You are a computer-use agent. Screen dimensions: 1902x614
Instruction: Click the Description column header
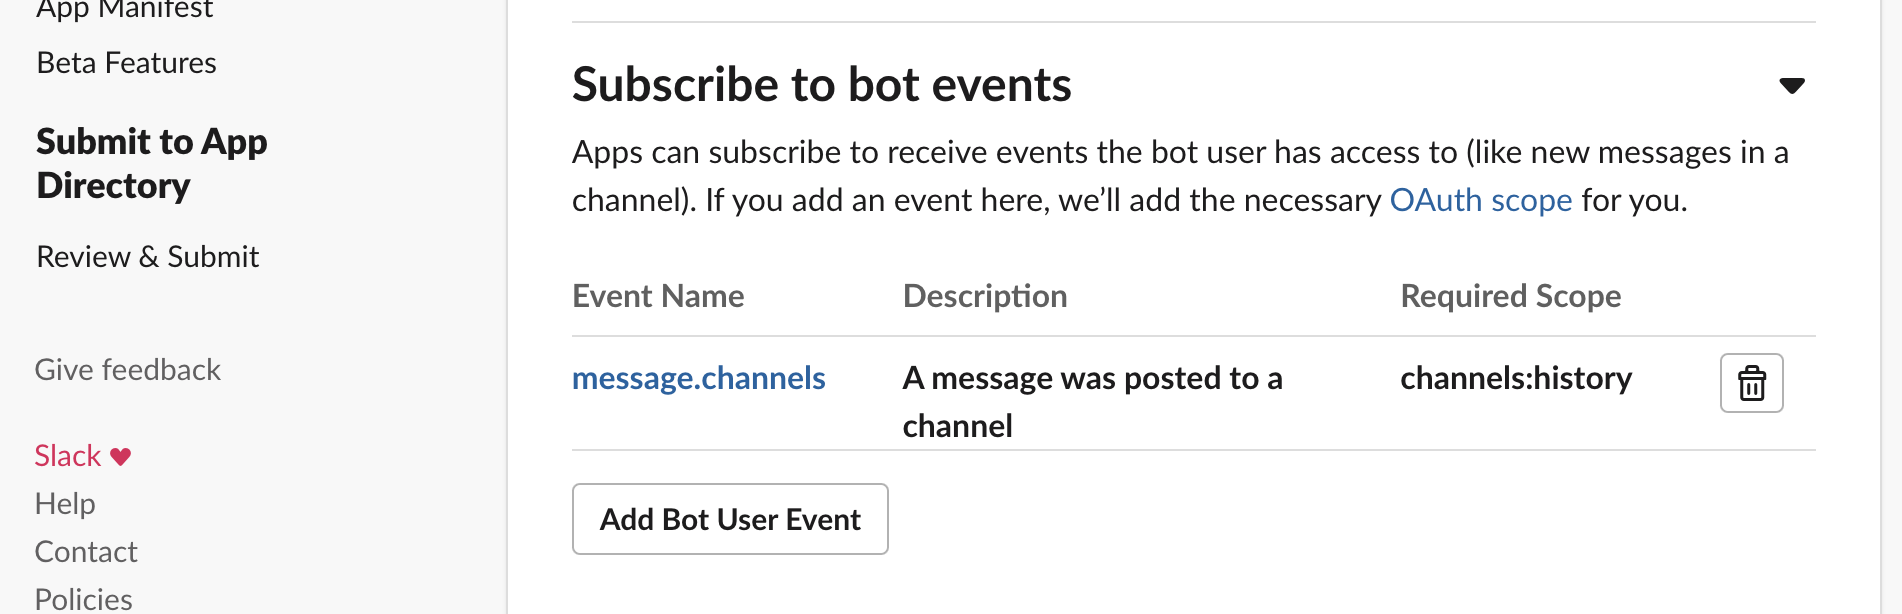coord(984,296)
